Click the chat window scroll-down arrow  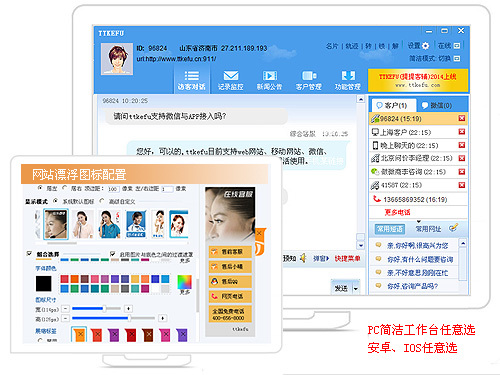click(x=361, y=246)
